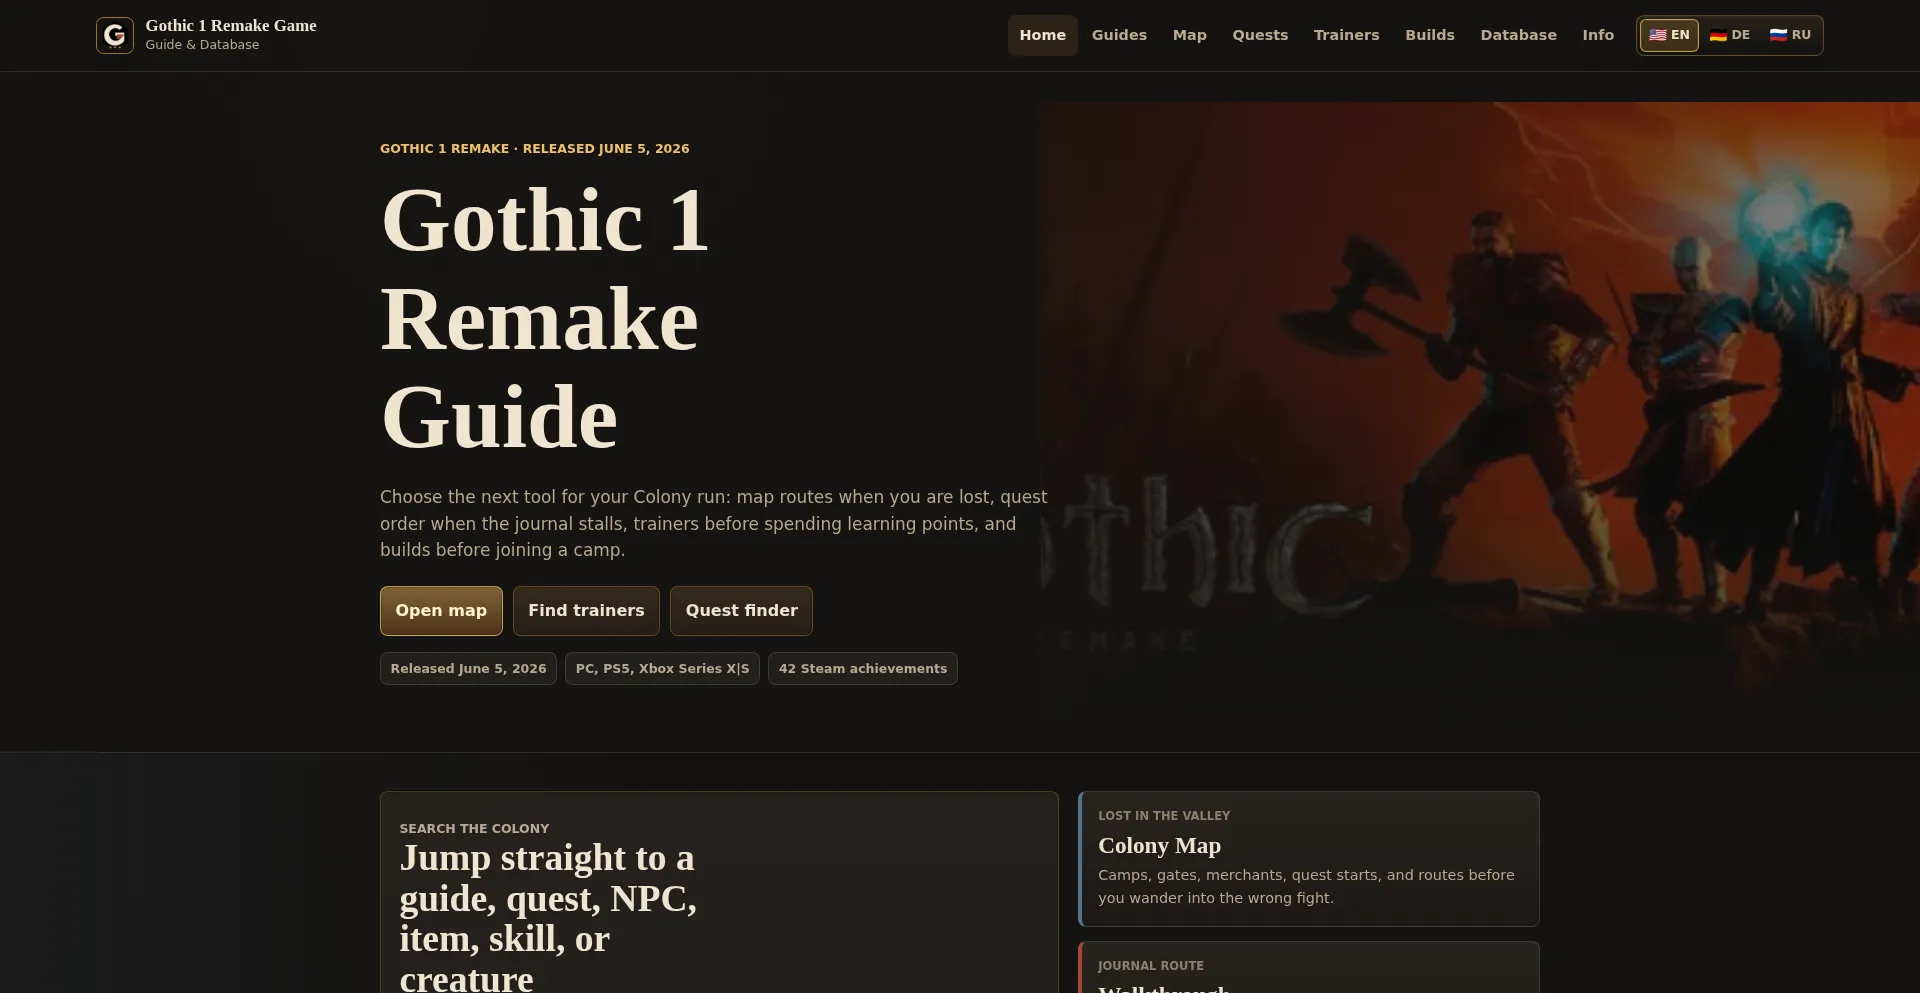
Task: Click the Open map button
Action: pyautogui.click(x=441, y=611)
